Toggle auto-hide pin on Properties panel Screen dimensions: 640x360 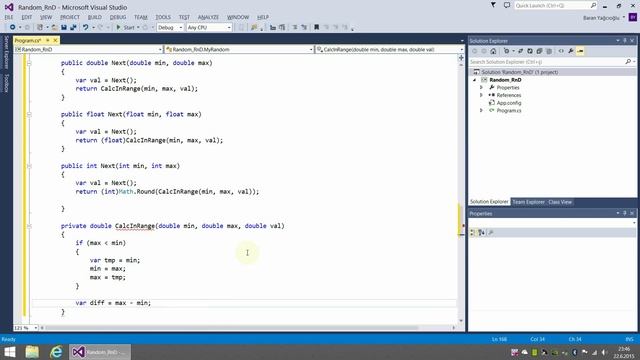coord(624,213)
